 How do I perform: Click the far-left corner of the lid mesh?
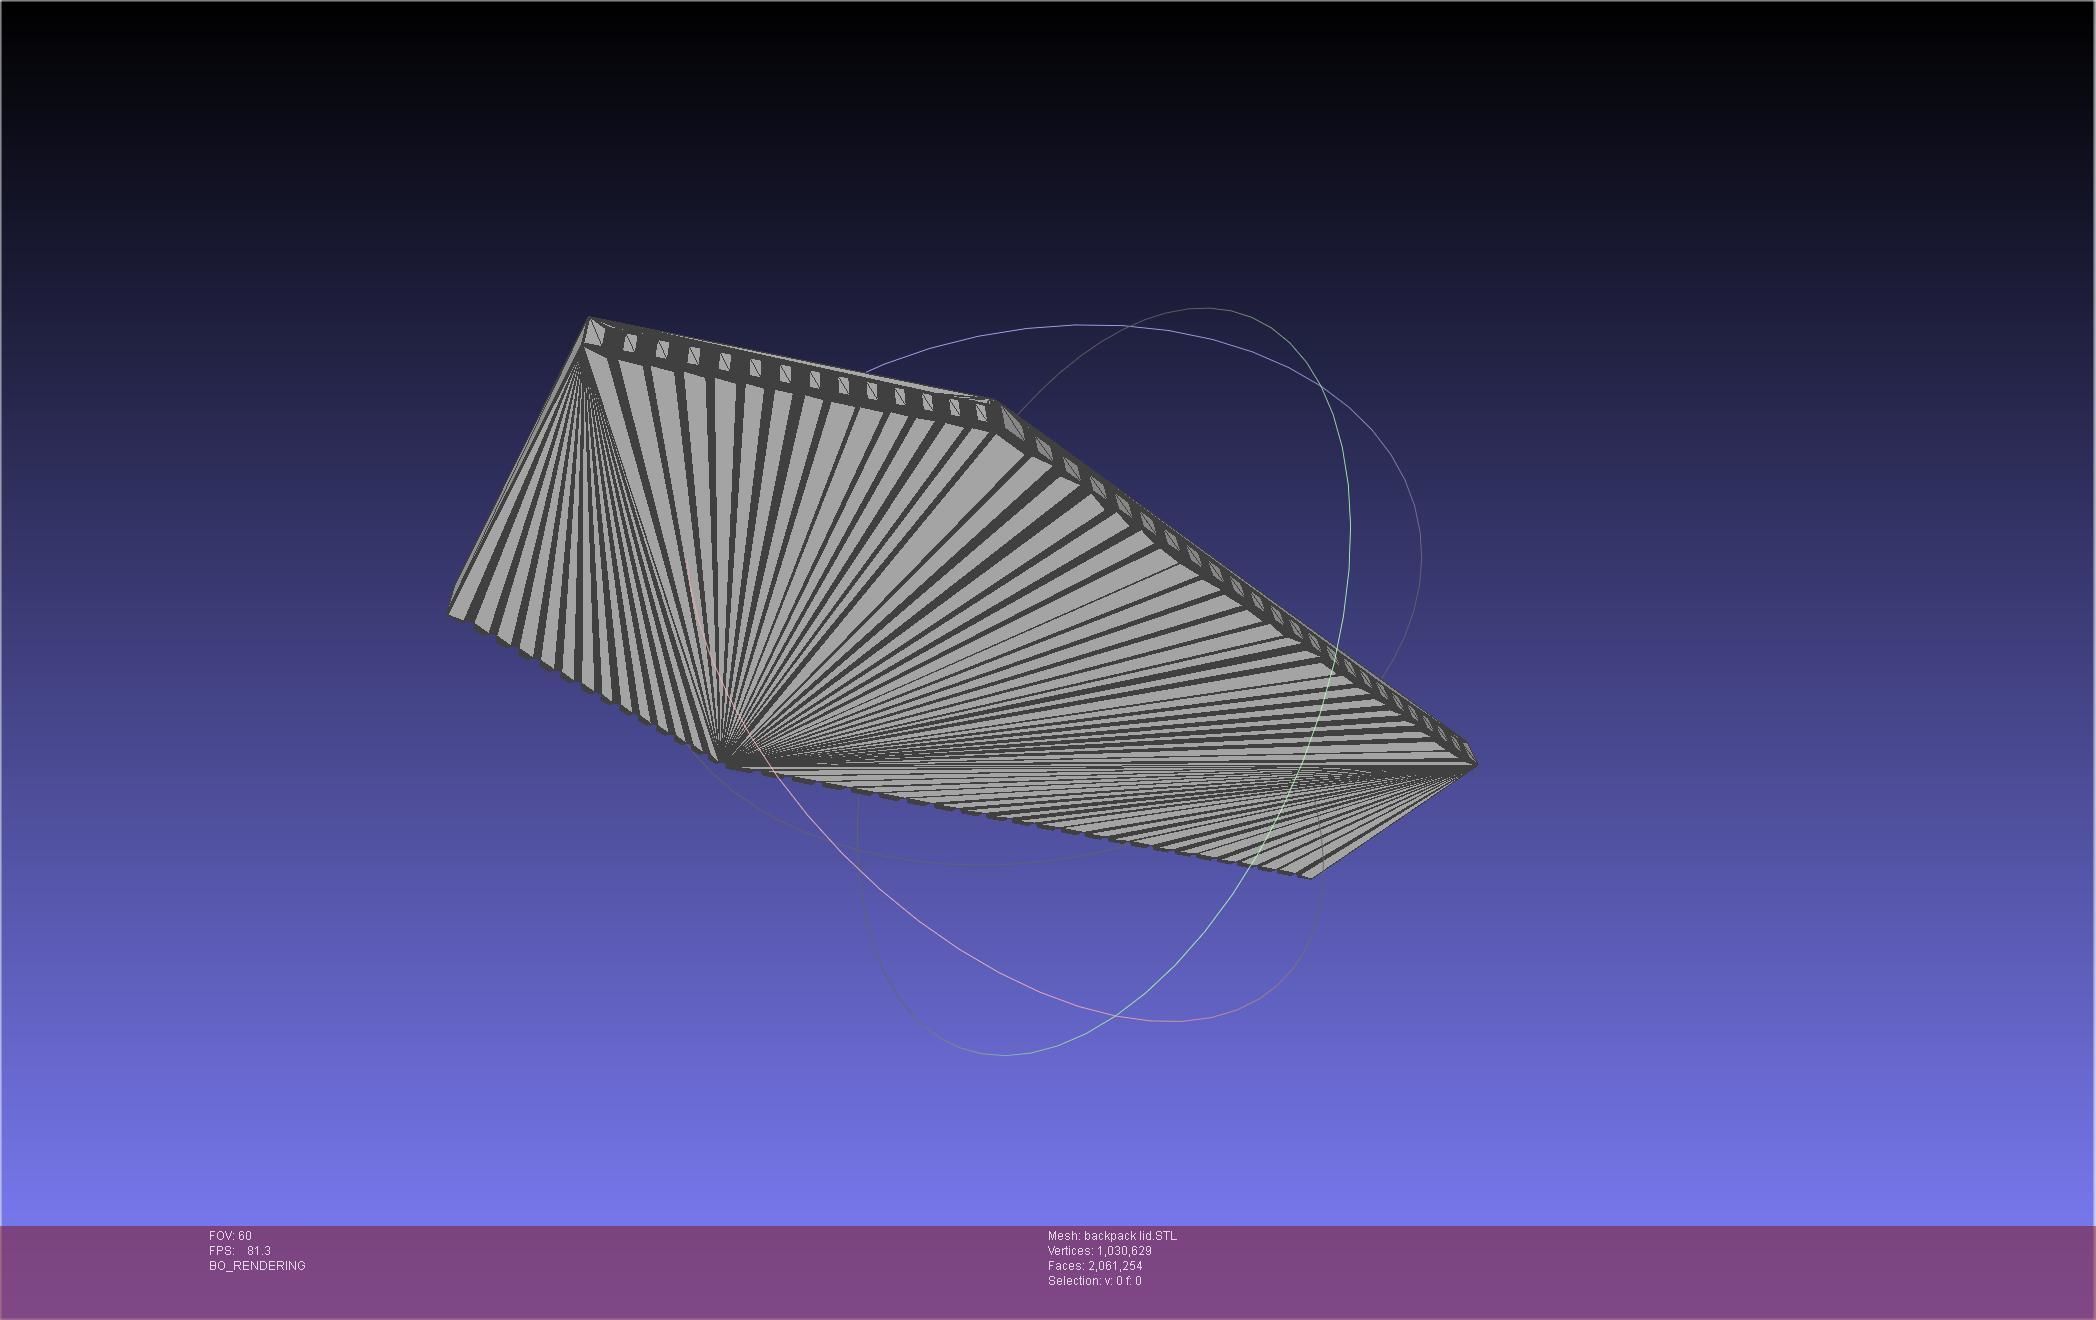(451, 614)
